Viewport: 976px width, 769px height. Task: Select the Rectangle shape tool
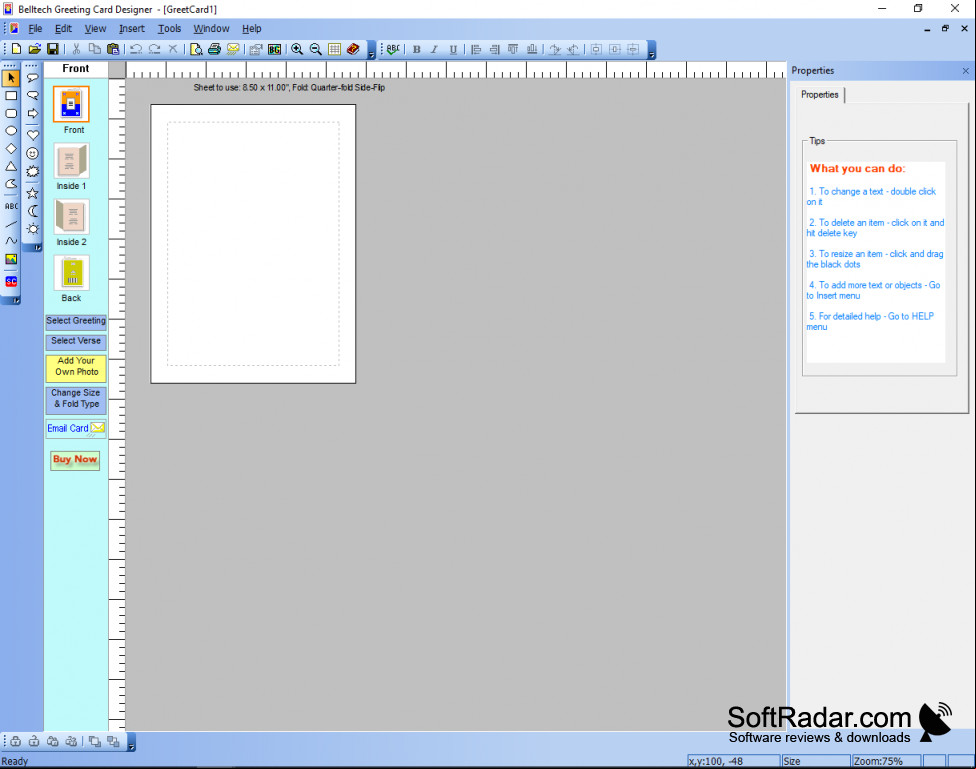coord(11,96)
